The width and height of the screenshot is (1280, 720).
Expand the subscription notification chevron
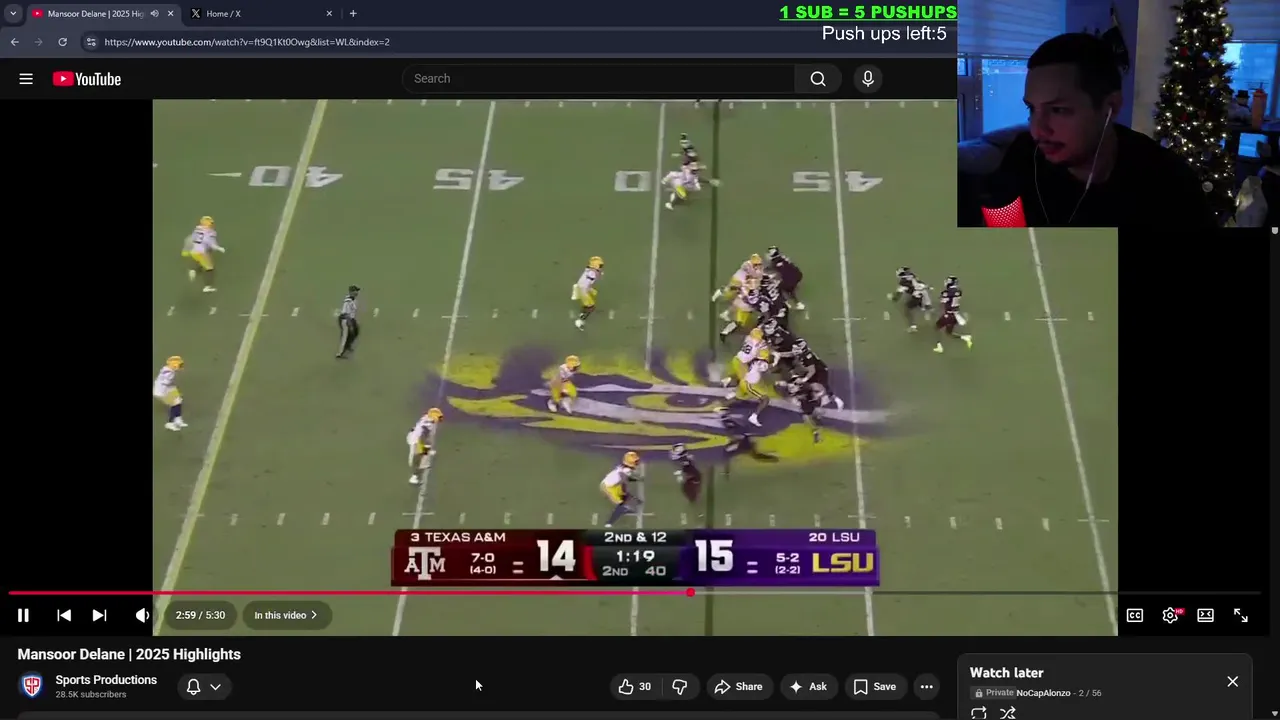(x=215, y=686)
